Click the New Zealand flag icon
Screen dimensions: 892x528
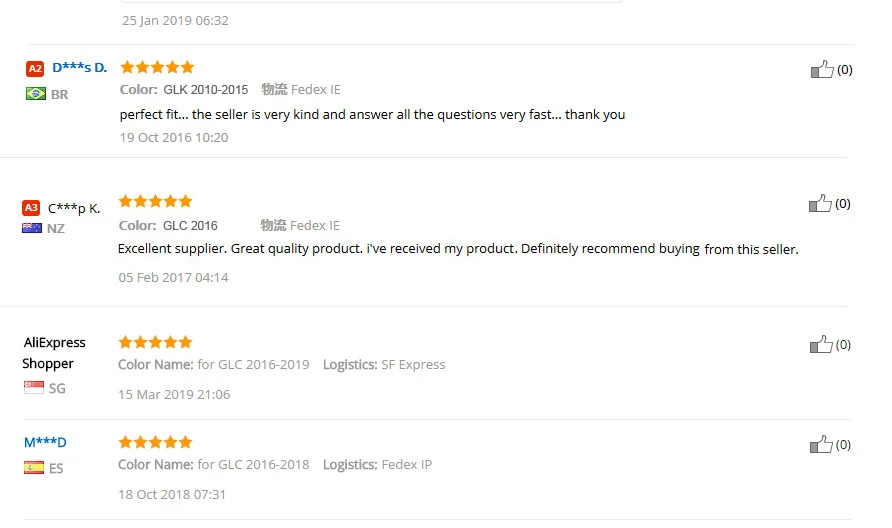[32, 228]
